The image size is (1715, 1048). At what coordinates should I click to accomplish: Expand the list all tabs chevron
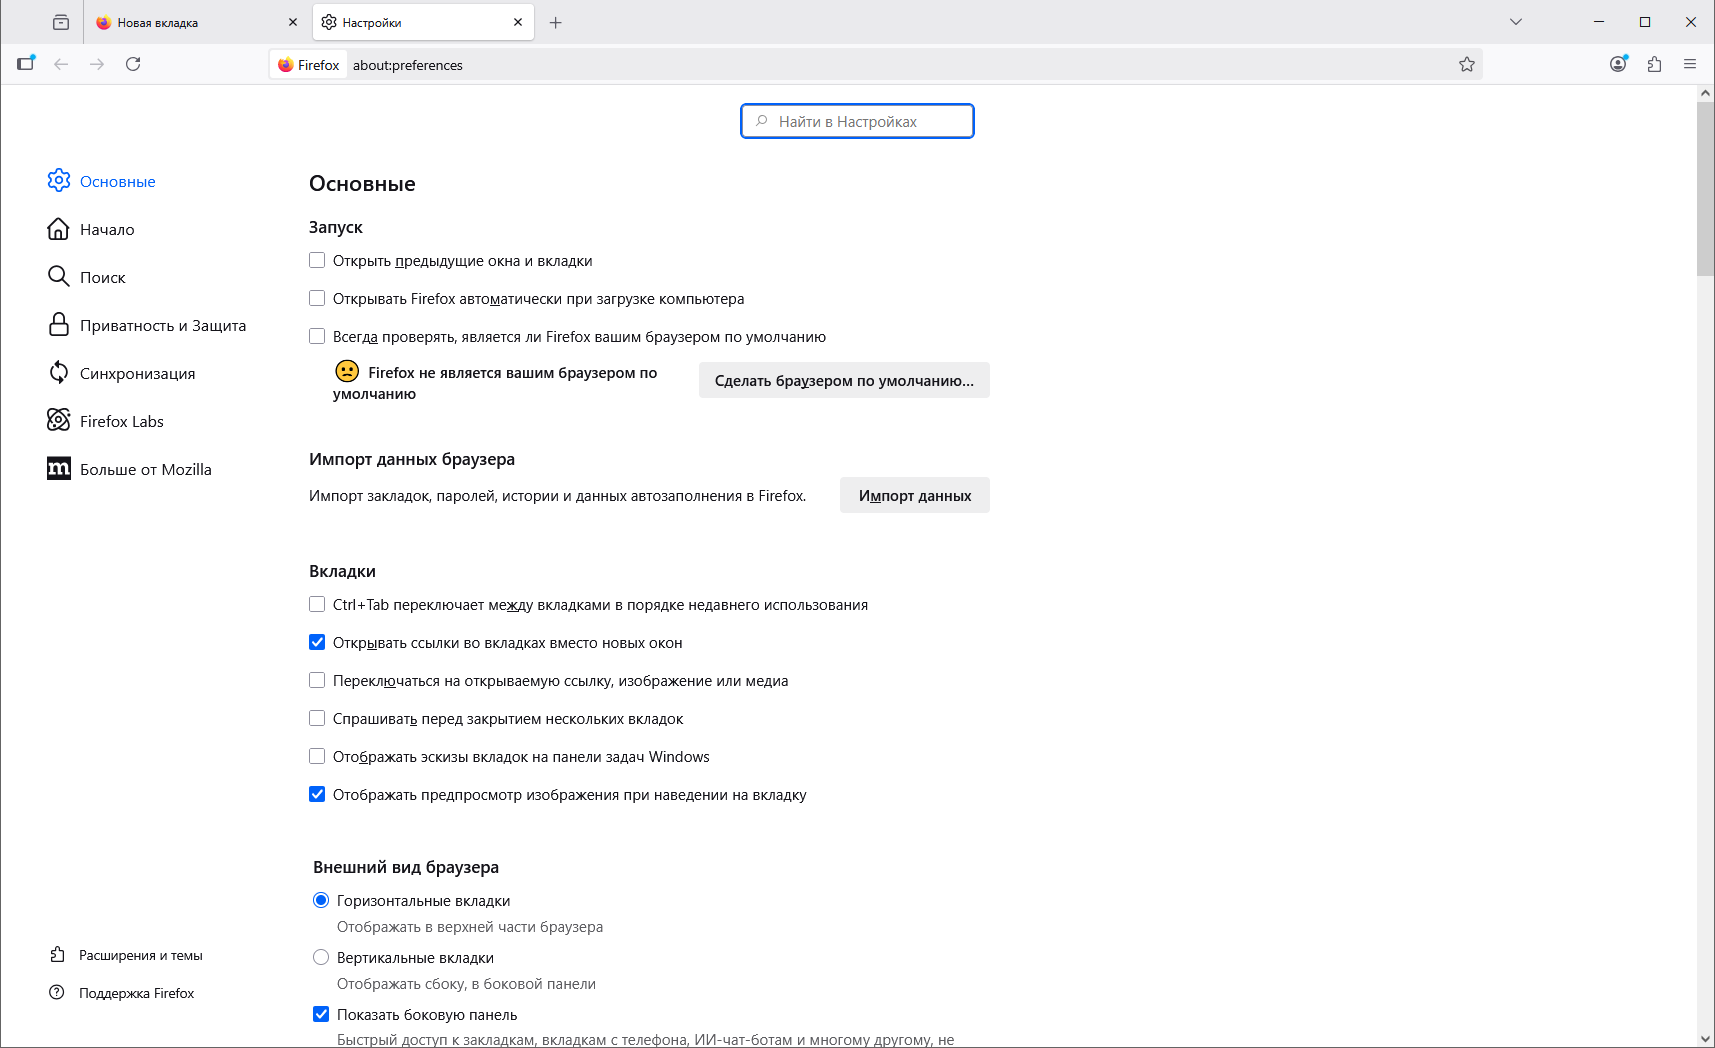(1516, 22)
